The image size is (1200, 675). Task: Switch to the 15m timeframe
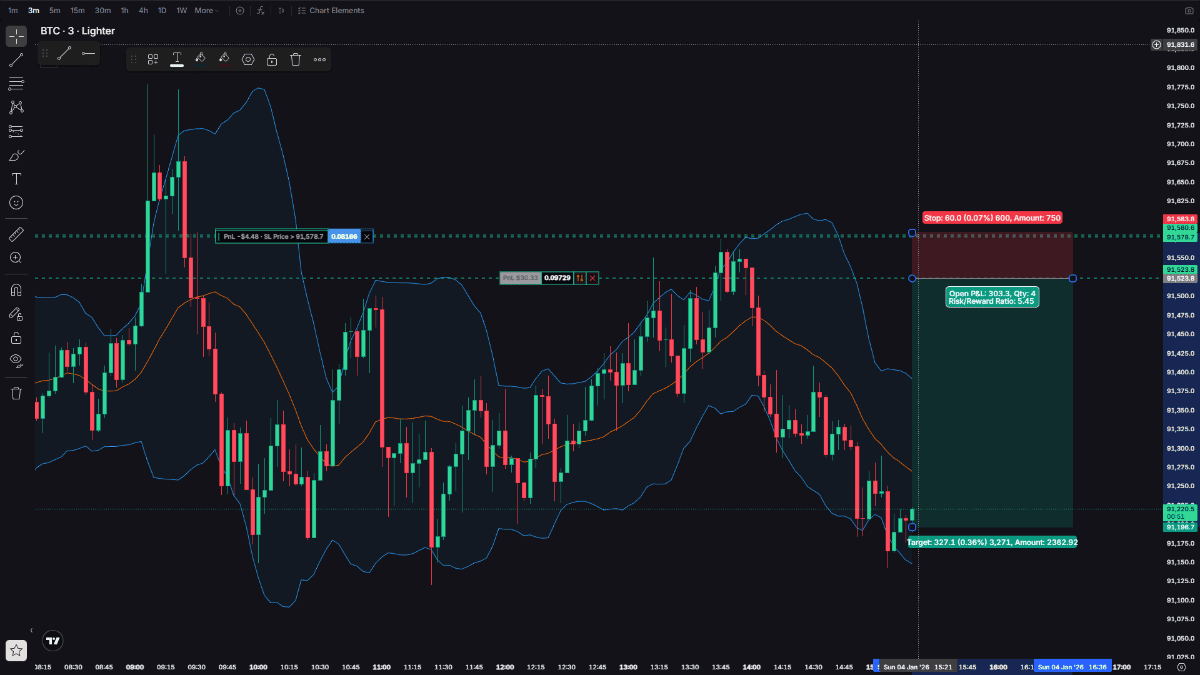tap(77, 10)
